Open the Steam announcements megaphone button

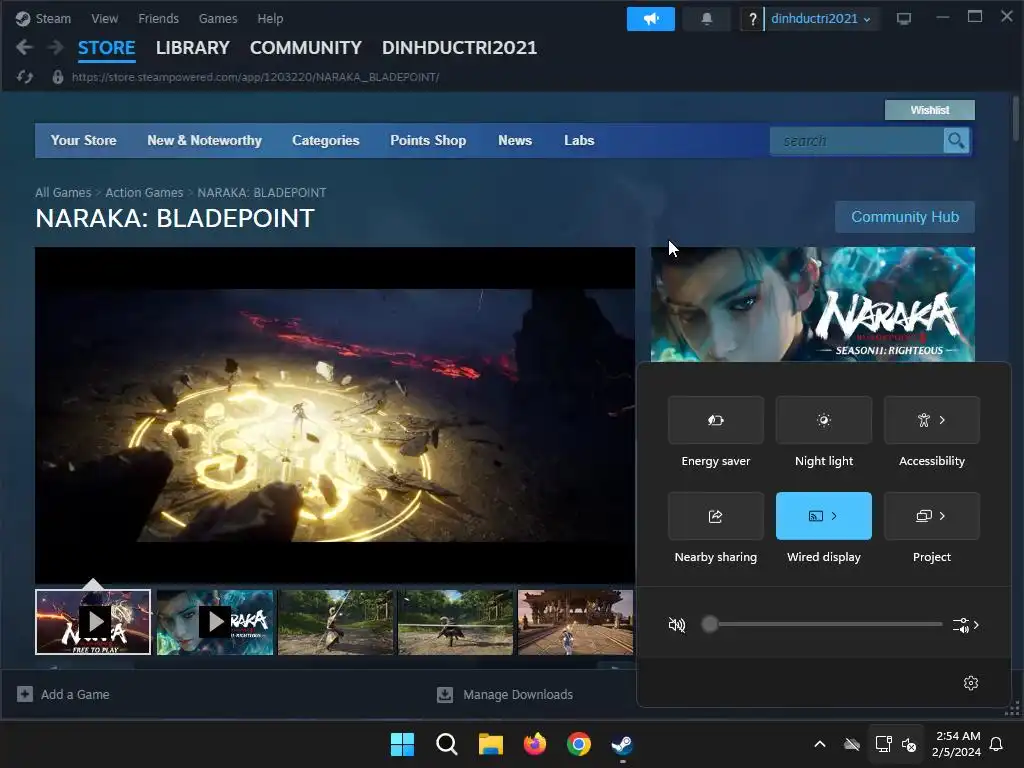tap(650, 19)
